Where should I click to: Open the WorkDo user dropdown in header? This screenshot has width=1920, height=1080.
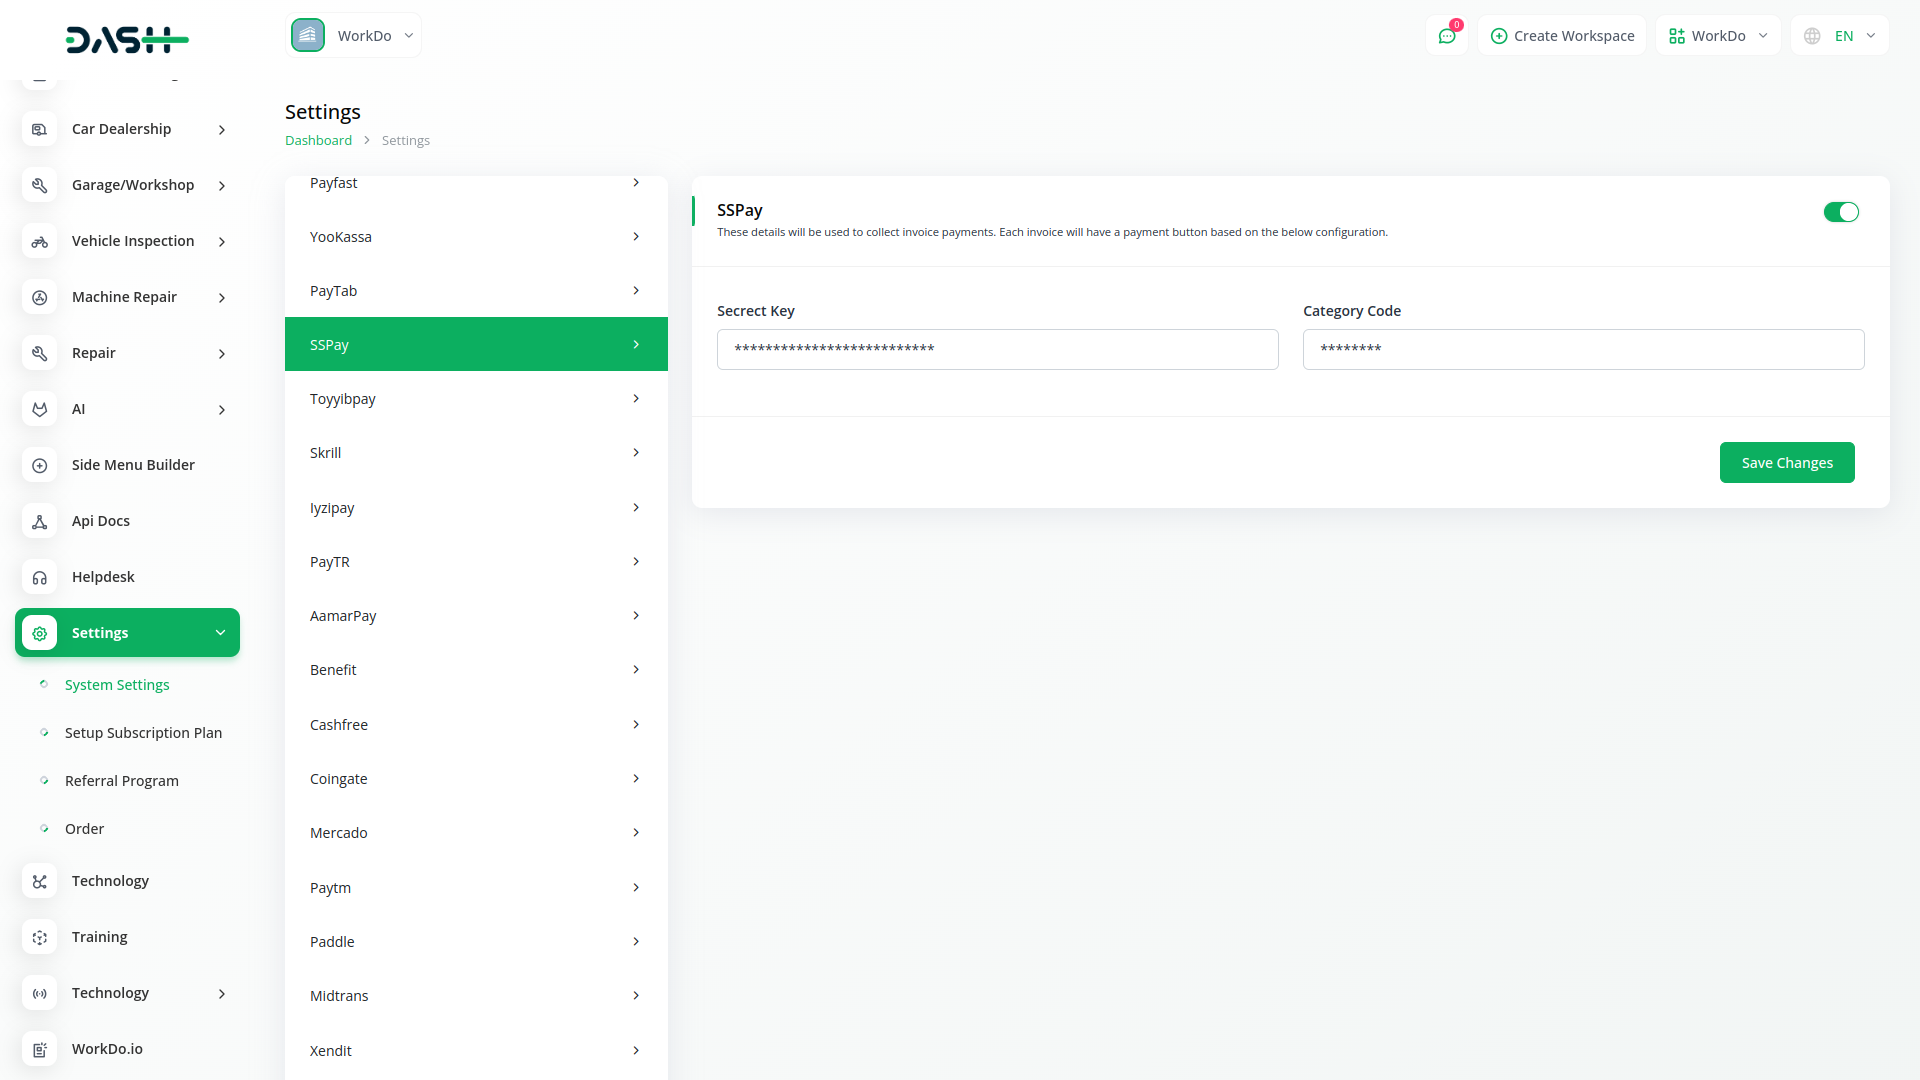pyautogui.click(x=1718, y=36)
